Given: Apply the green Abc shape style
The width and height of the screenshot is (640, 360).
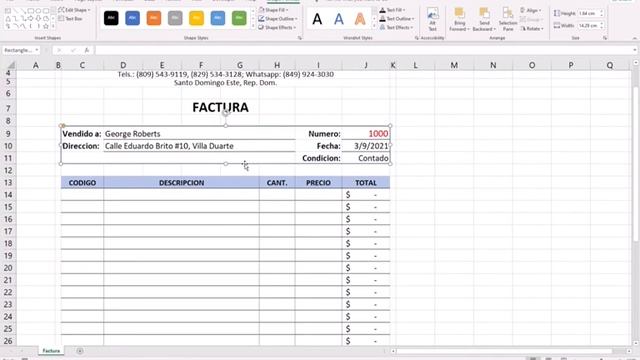Looking at the screenshot, I should click(239, 18).
